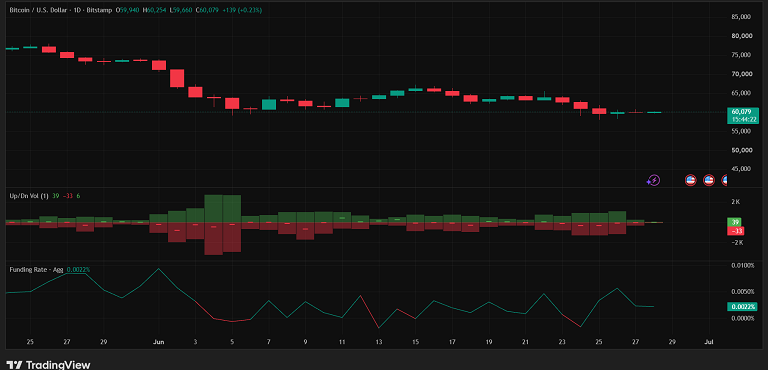Click the 11 date label on the time axis
Screen dimensions: 768x370
pos(342,342)
